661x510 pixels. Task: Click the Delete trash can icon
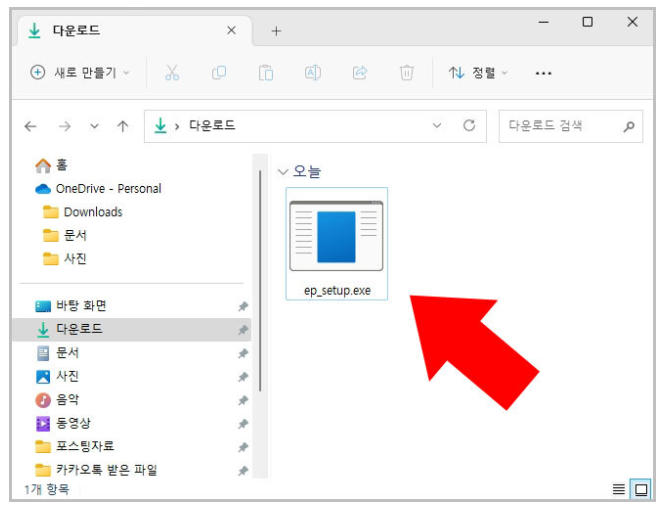click(x=406, y=73)
